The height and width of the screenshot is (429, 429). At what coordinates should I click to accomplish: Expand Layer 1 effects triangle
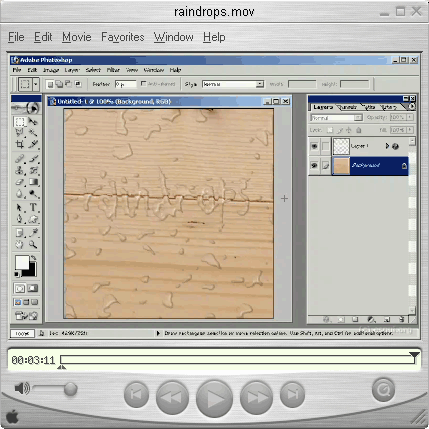pos(387,146)
